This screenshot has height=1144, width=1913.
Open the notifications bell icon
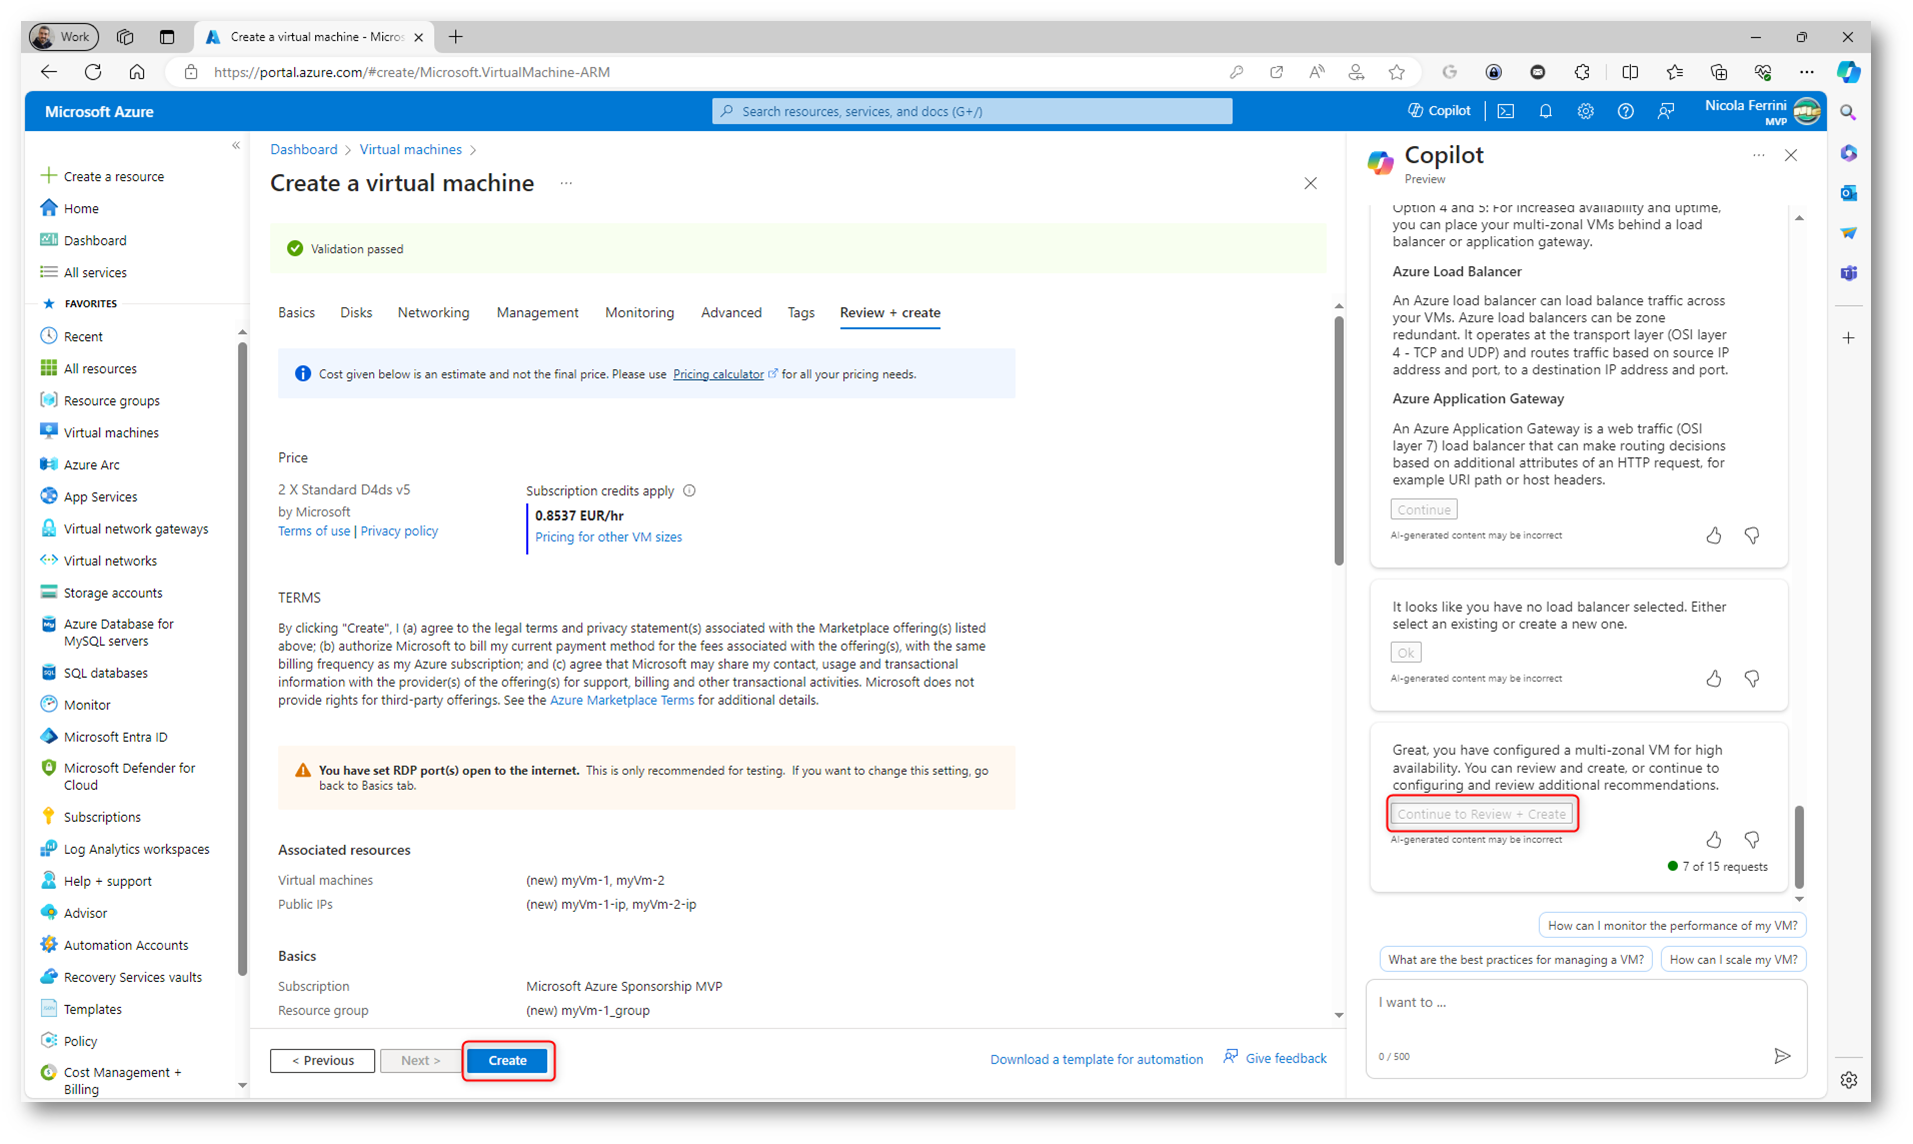coord(1545,111)
